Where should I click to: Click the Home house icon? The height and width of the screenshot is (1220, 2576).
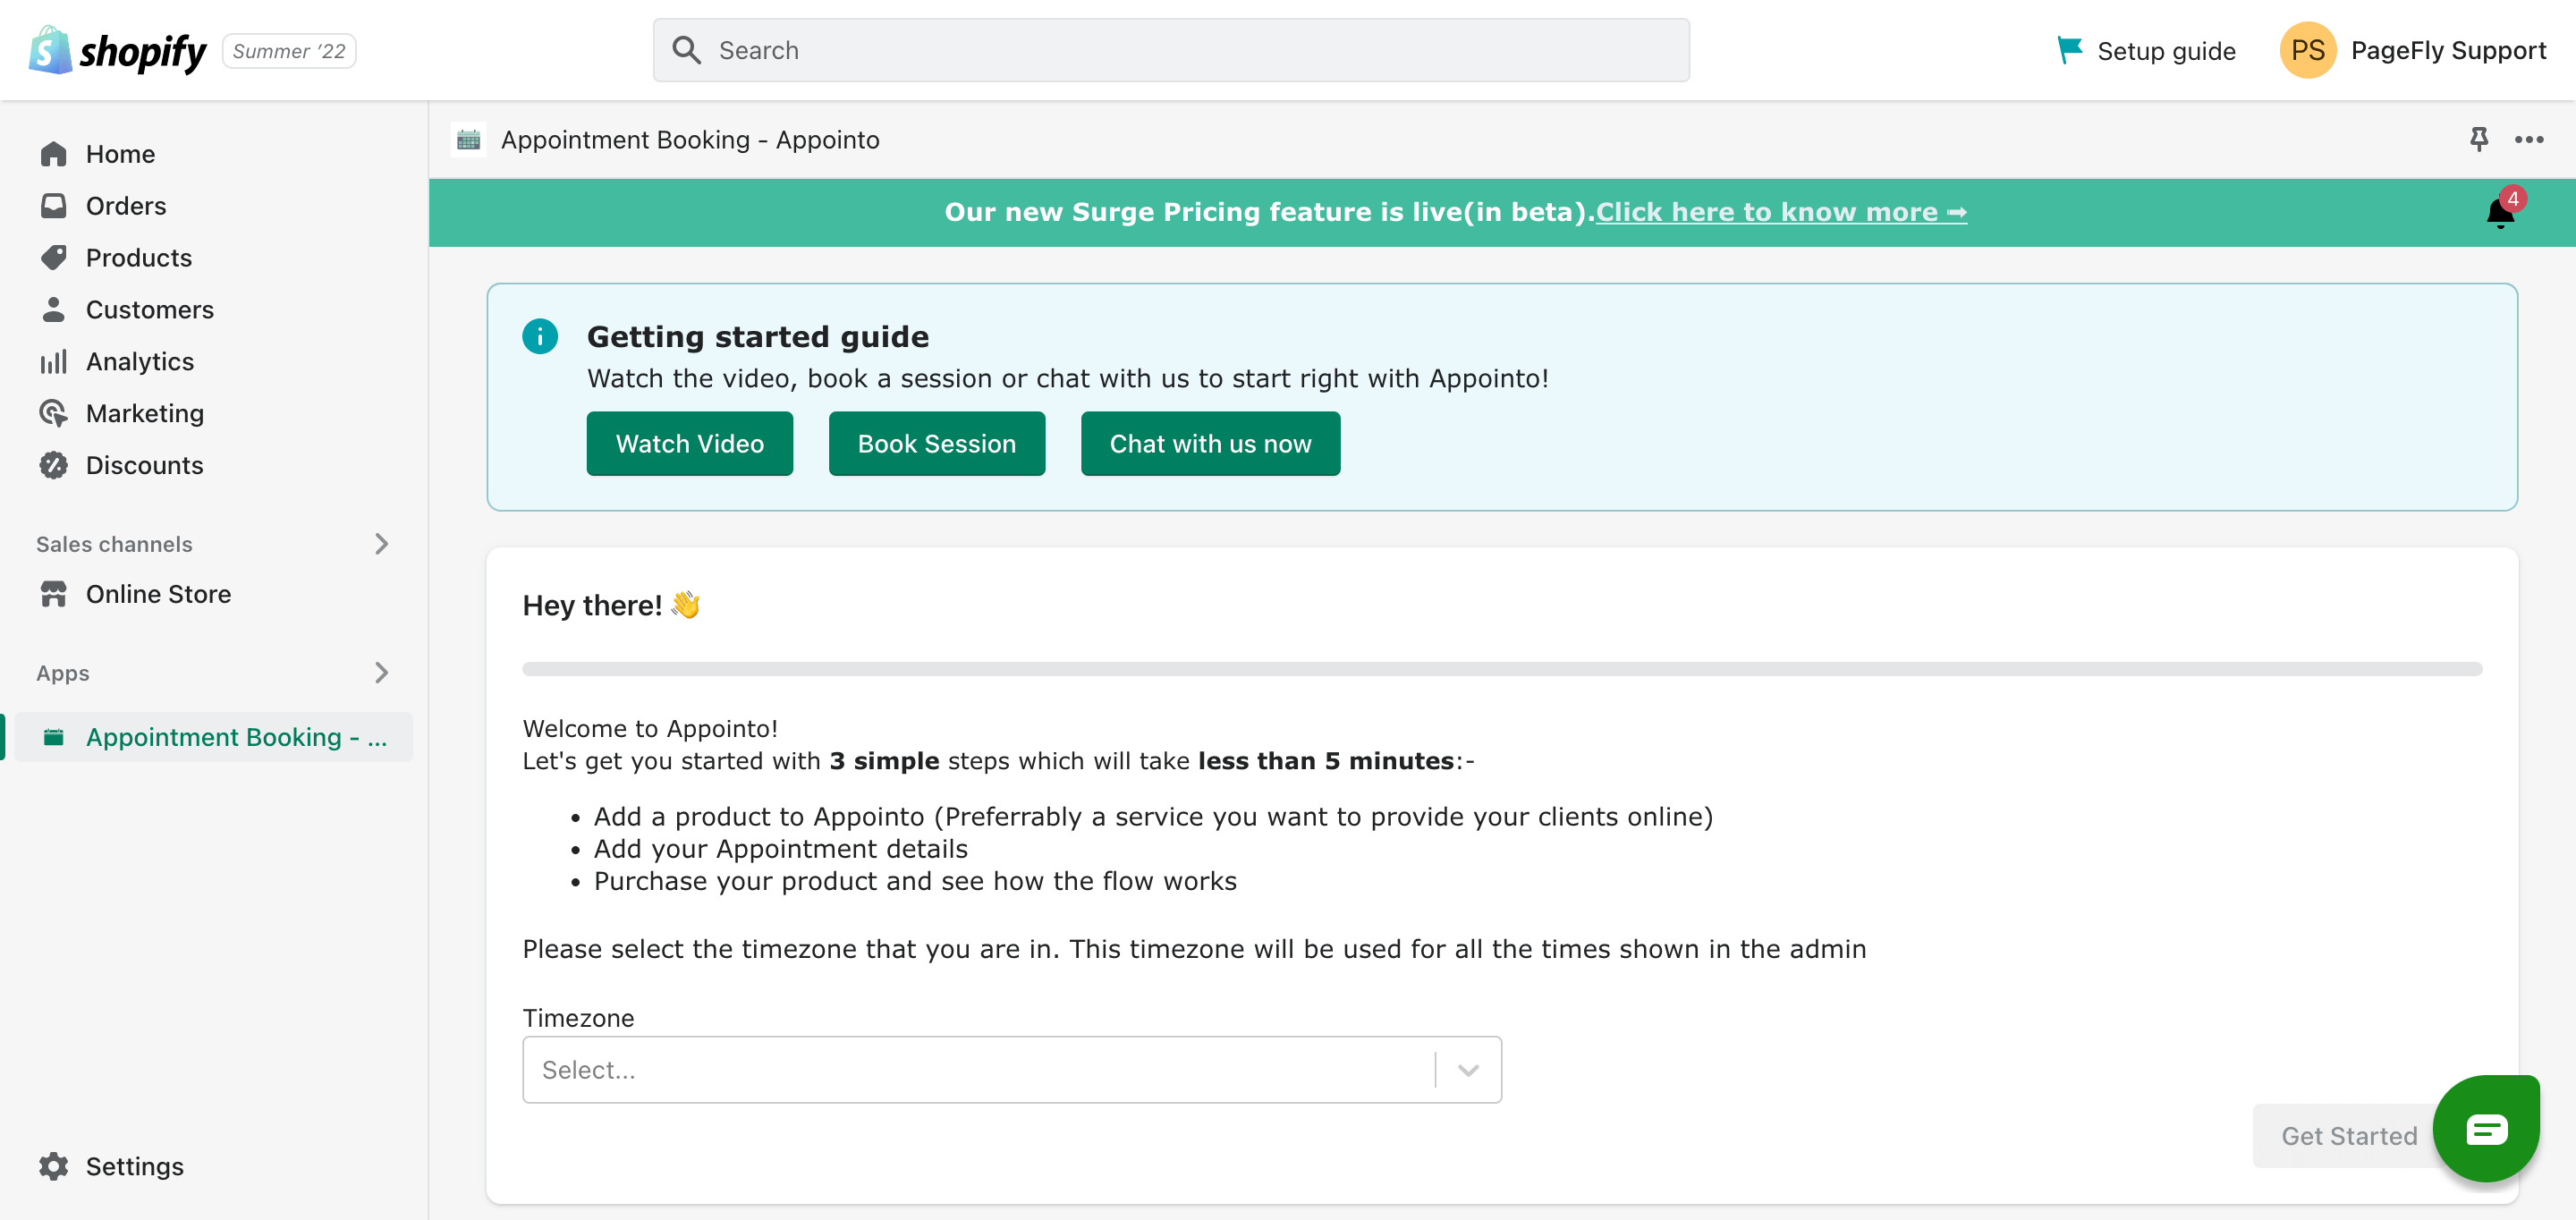pyautogui.click(x=53, y=154)
